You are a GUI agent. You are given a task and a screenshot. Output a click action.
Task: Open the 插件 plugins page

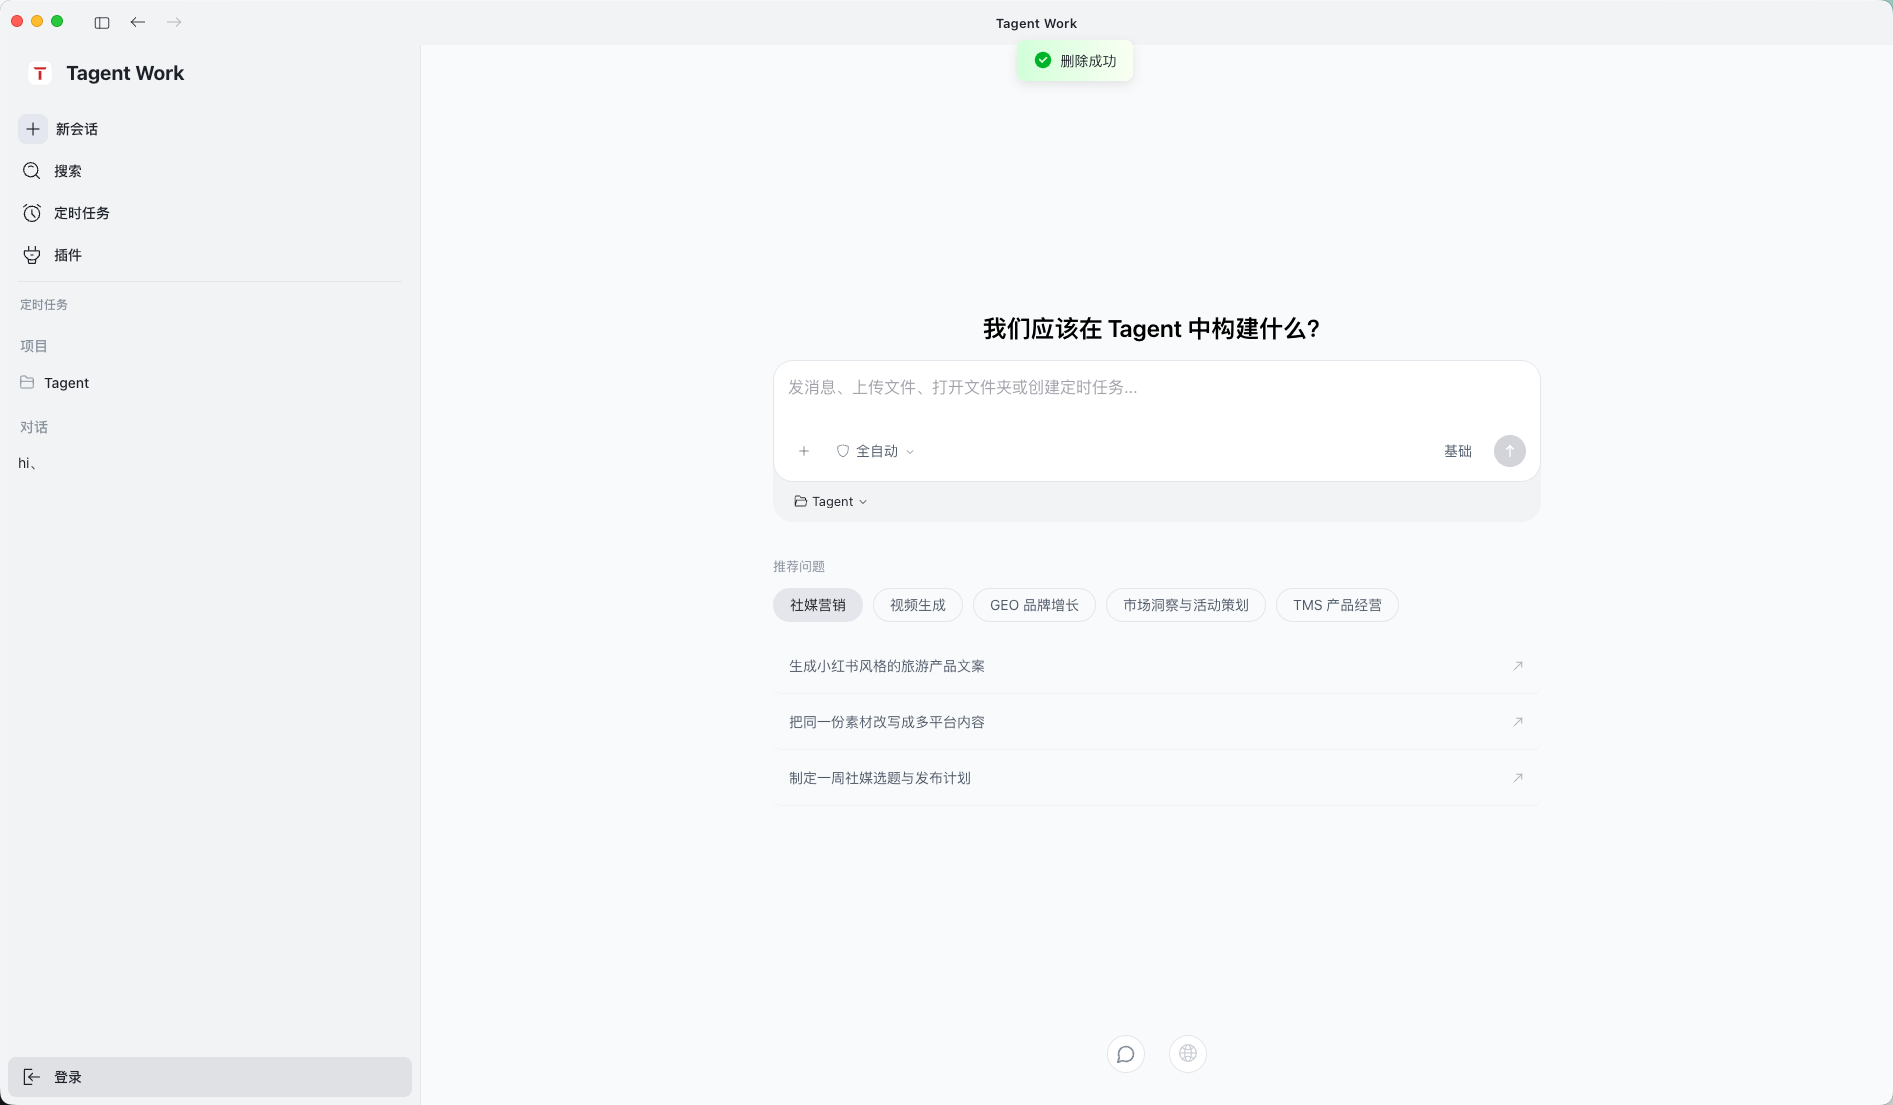(210, 255)
